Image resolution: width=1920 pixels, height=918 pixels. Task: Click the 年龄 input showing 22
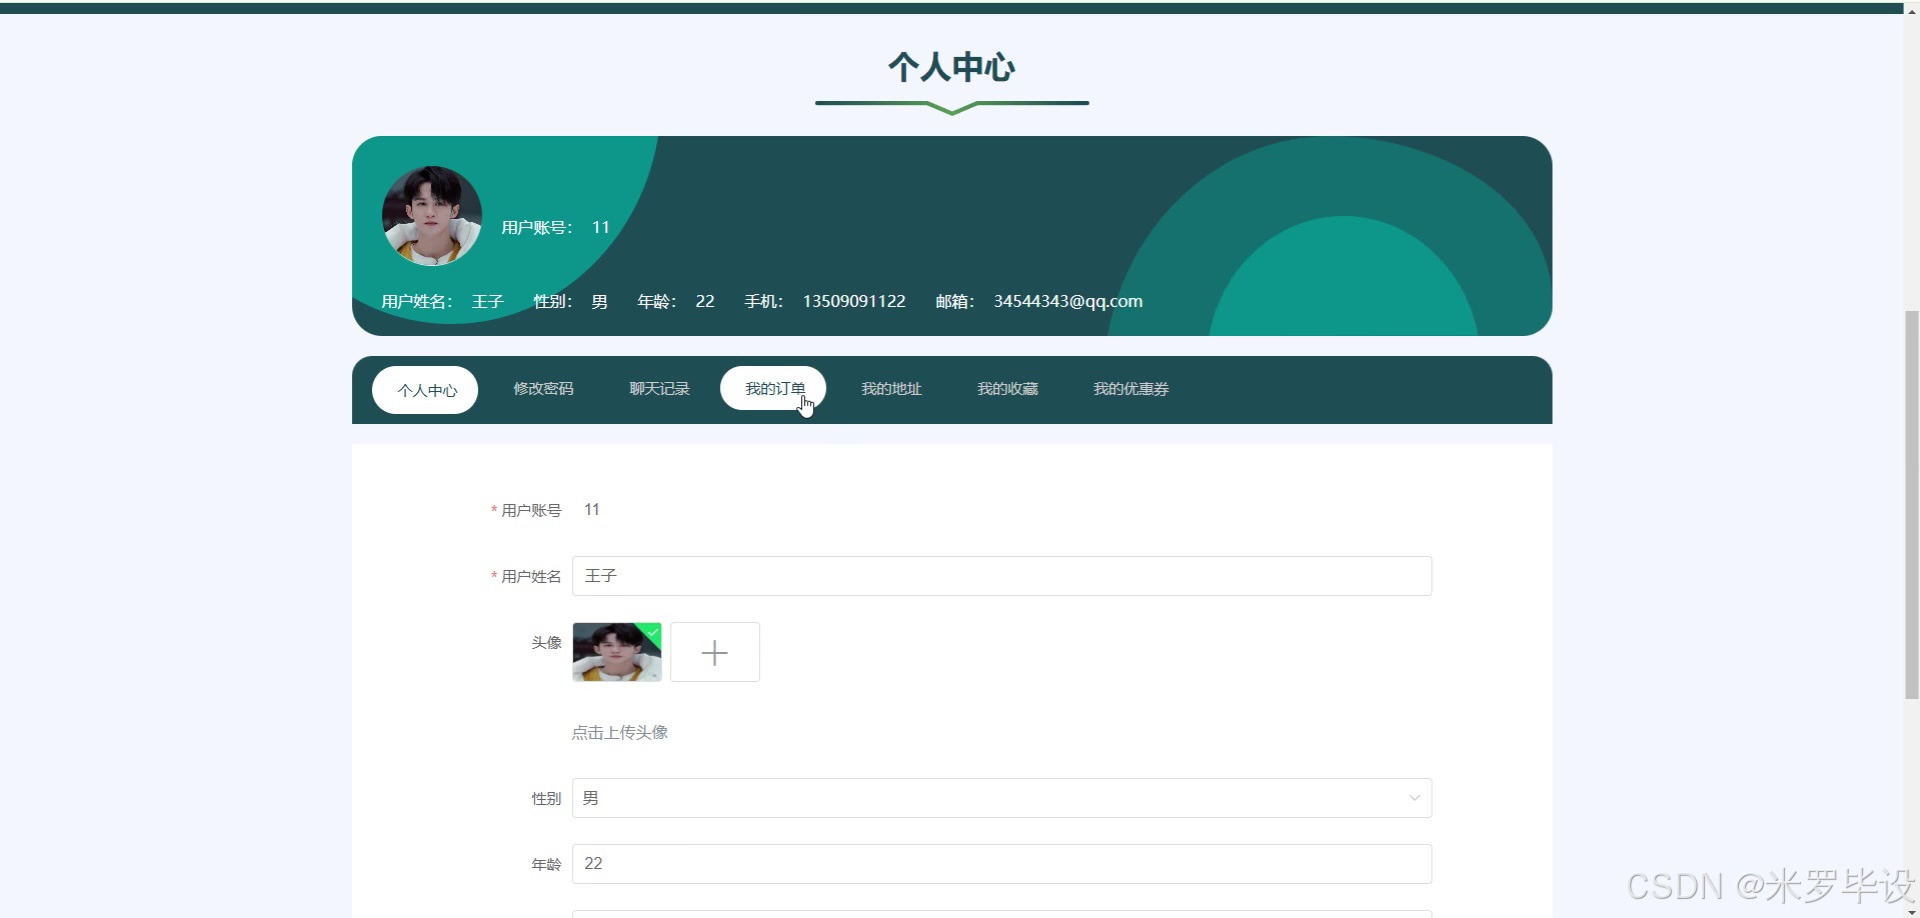[x=1000, y=863]
